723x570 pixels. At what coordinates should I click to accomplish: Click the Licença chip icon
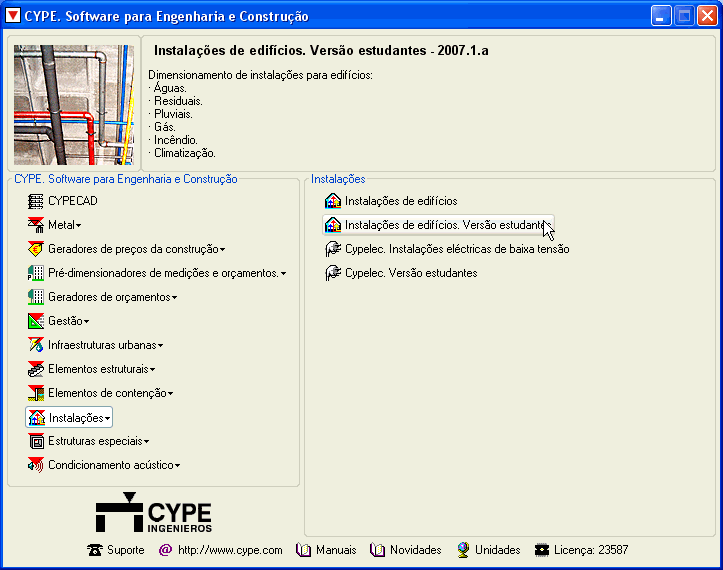(542, 550)
